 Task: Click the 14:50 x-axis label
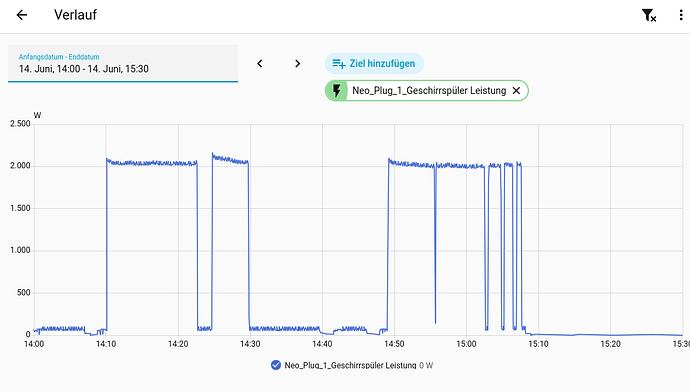[394, 344]
